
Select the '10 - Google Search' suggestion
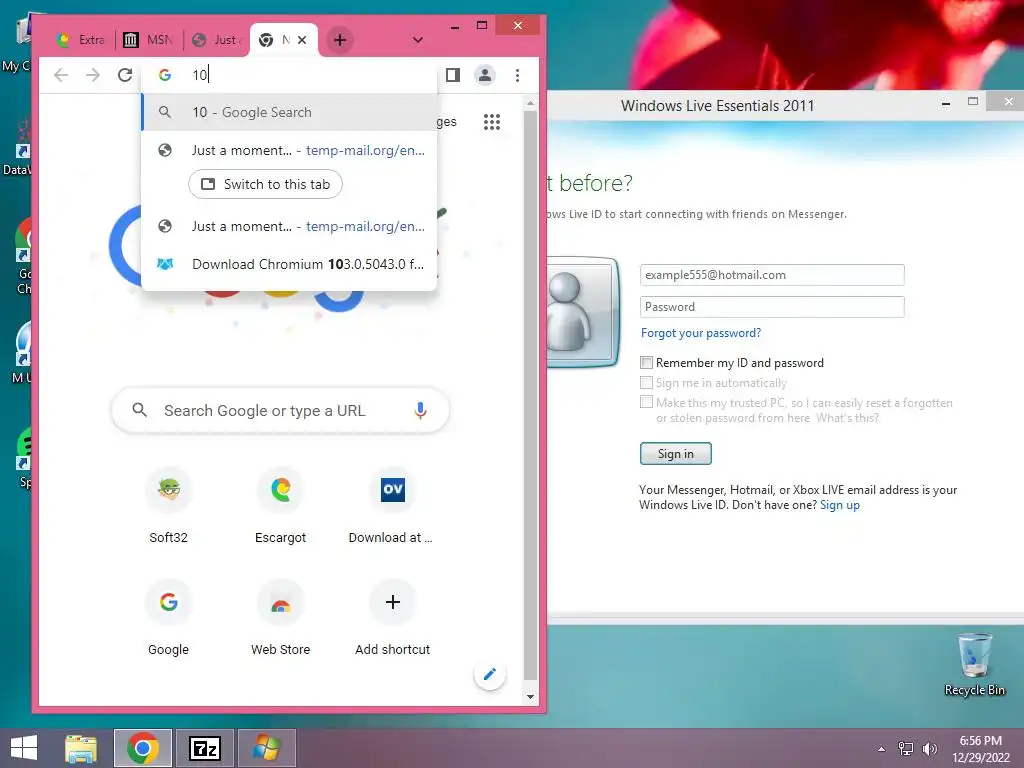tap(289, 112)
